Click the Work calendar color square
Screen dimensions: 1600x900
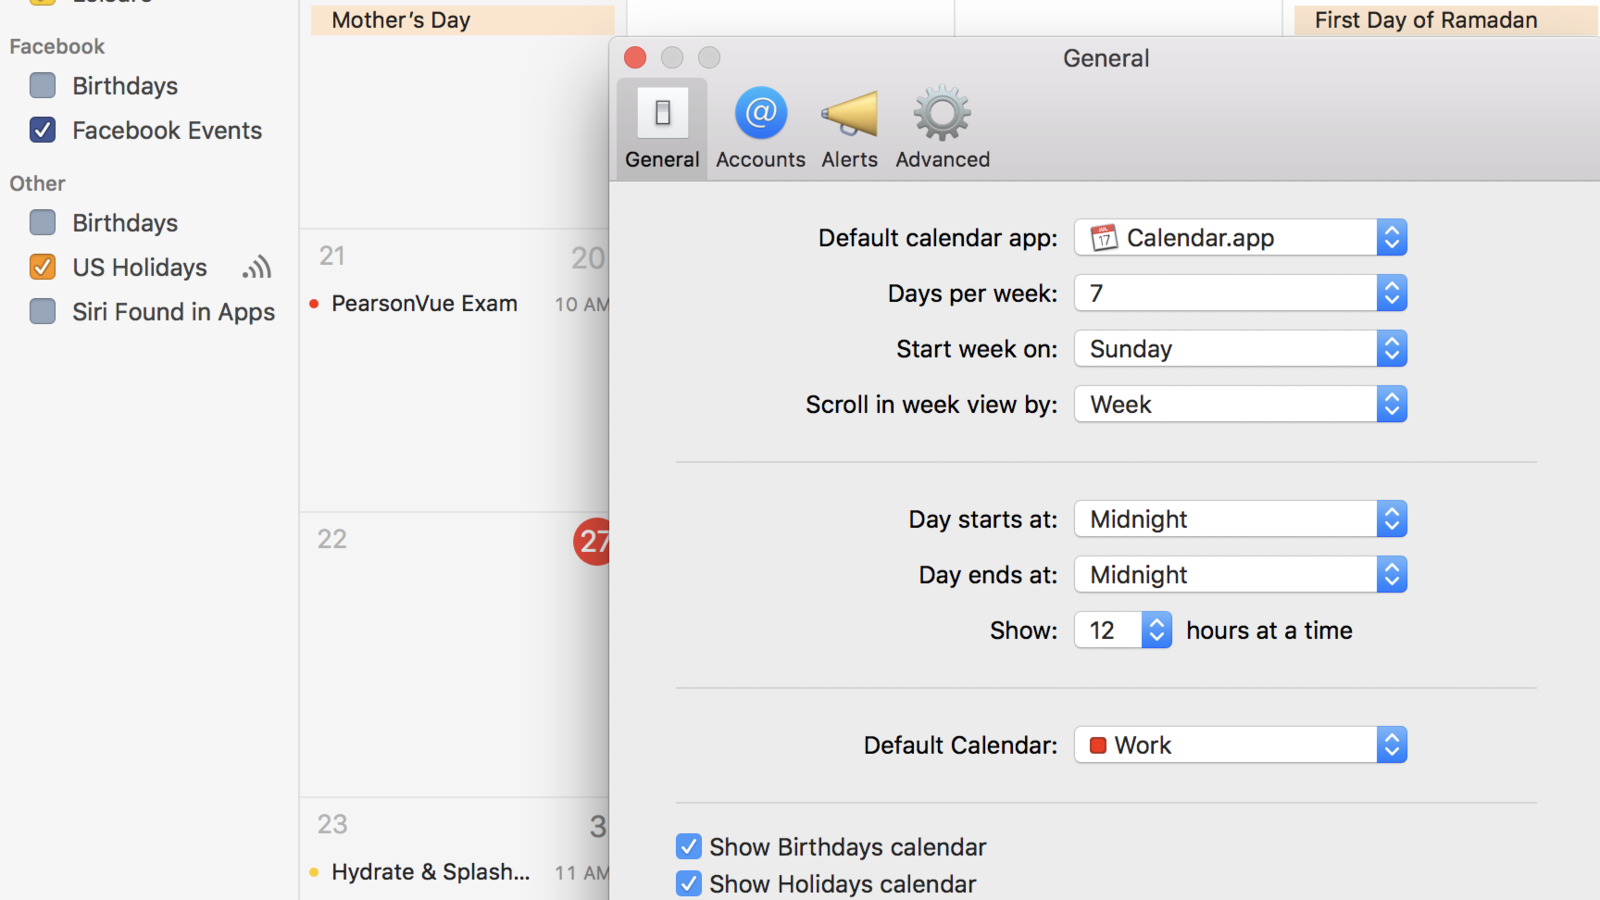point(1098,744)
